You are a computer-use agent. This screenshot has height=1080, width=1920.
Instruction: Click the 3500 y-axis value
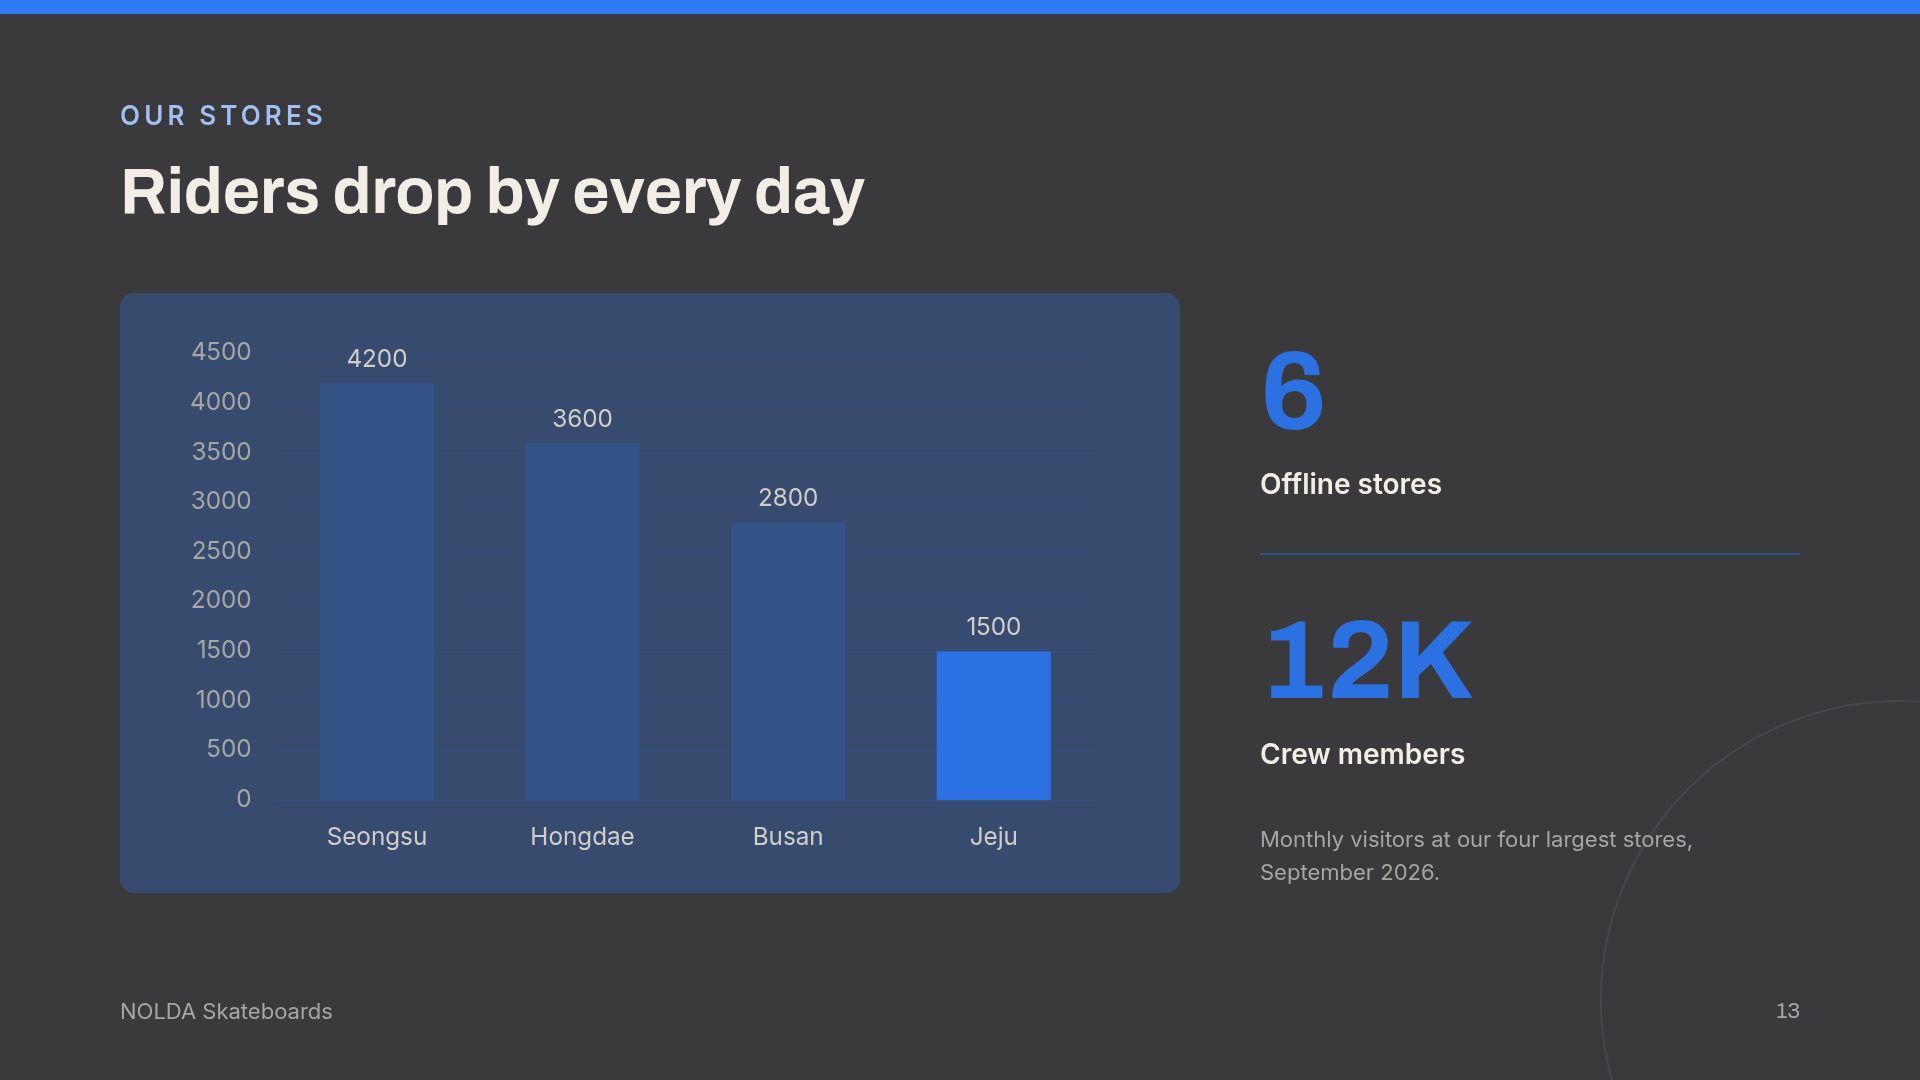221,452
